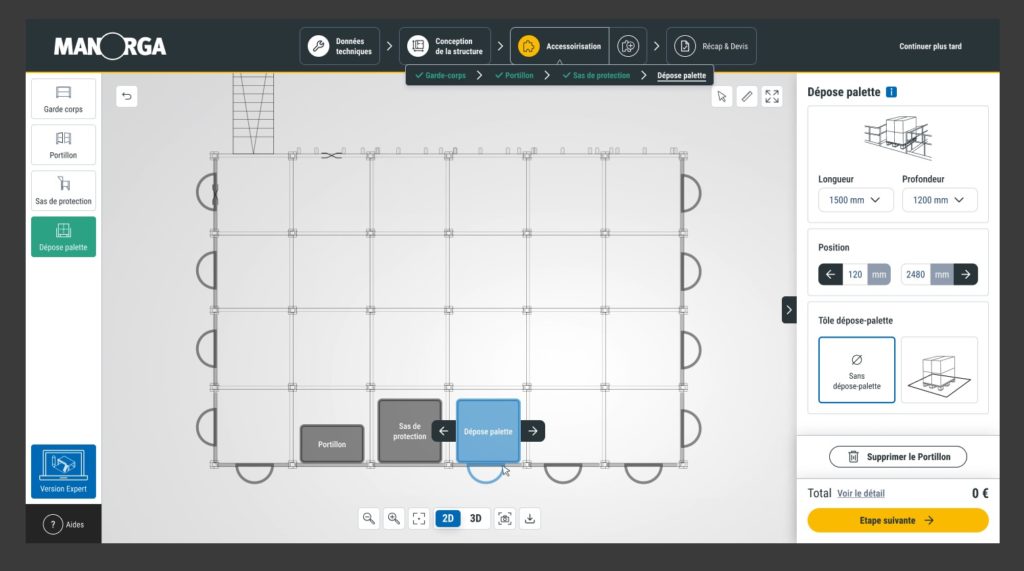Screen dimensions: 1024x571
Task: Open the Dépose palette info icon
Action: [891, 92]
